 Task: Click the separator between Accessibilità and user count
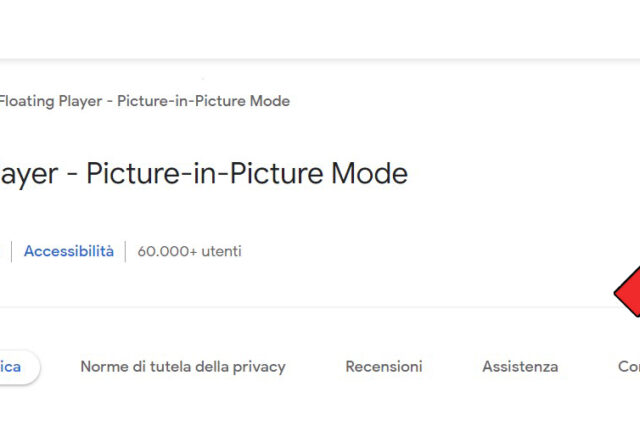pyautogui.click(x=126, y=251)
